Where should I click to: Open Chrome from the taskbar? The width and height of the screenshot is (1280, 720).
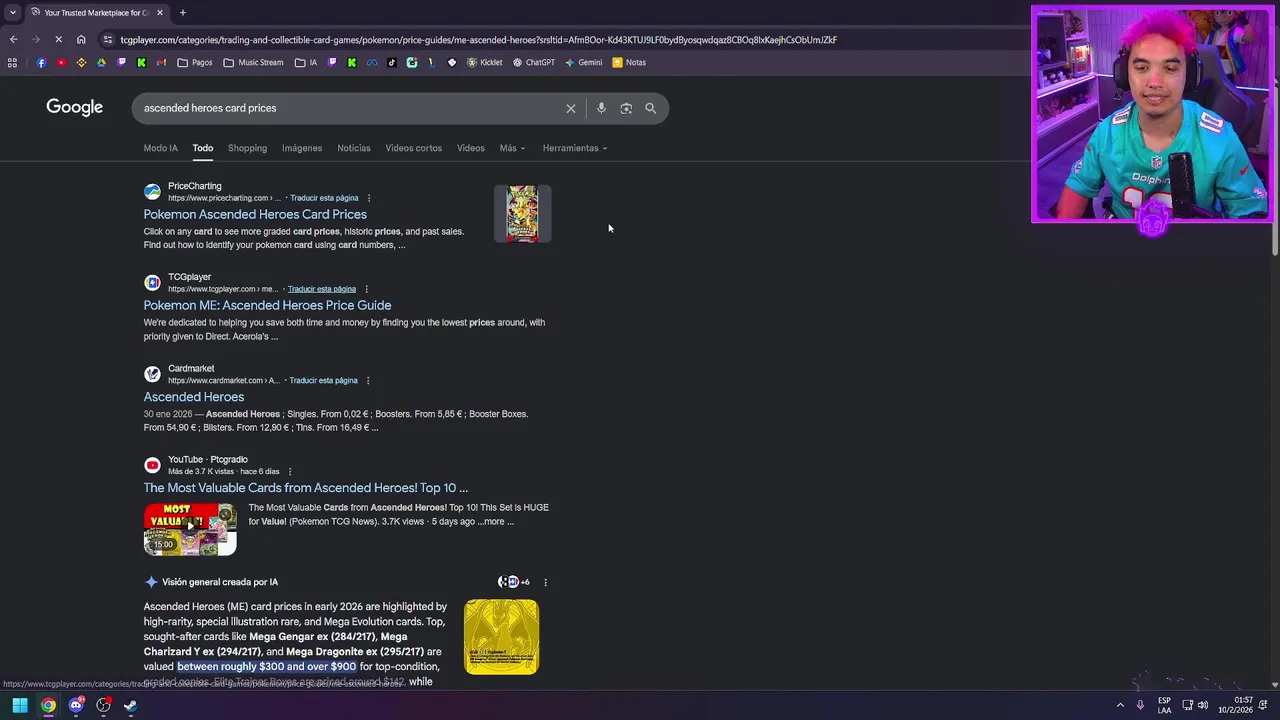coord(48,705)
